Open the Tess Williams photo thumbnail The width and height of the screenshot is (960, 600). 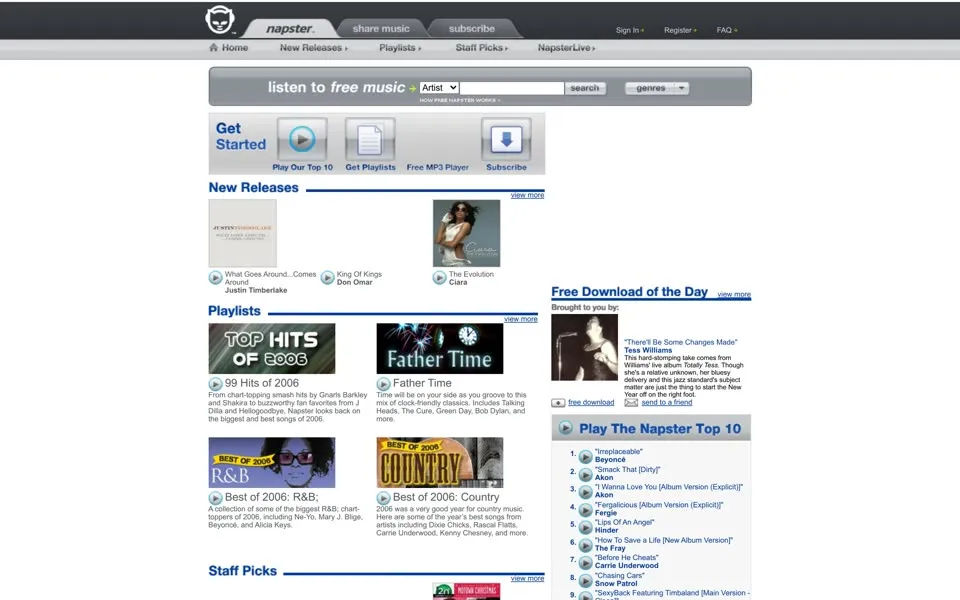(585, 347)
